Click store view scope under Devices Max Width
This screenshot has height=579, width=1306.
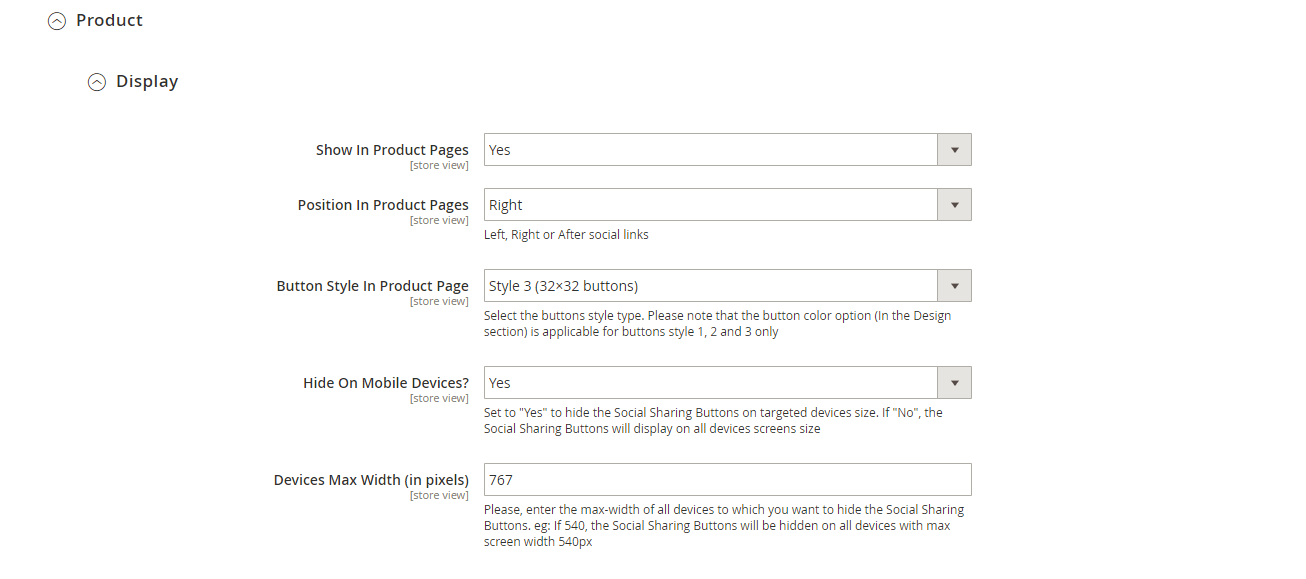point(439,496)
